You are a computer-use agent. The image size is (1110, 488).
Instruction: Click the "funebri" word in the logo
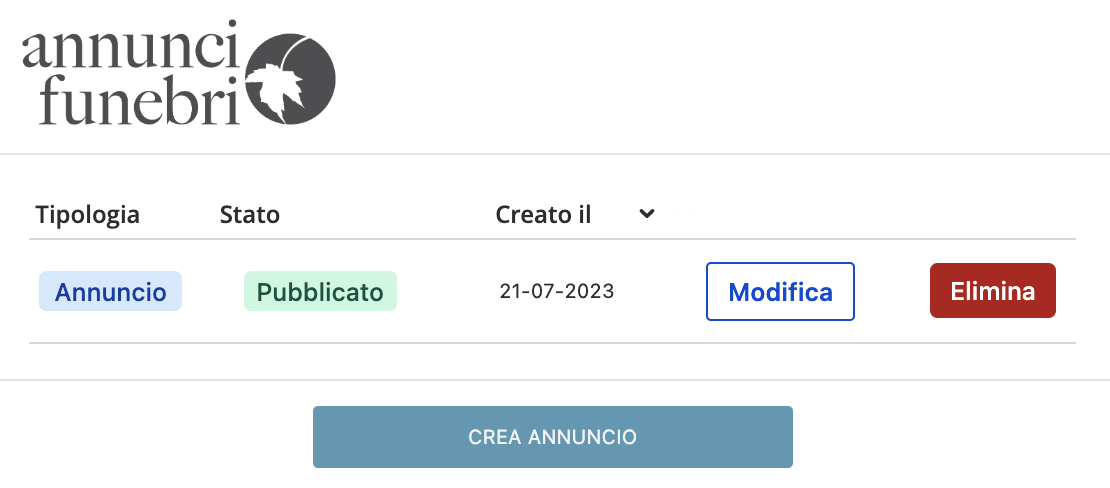(x=131, y=103)
